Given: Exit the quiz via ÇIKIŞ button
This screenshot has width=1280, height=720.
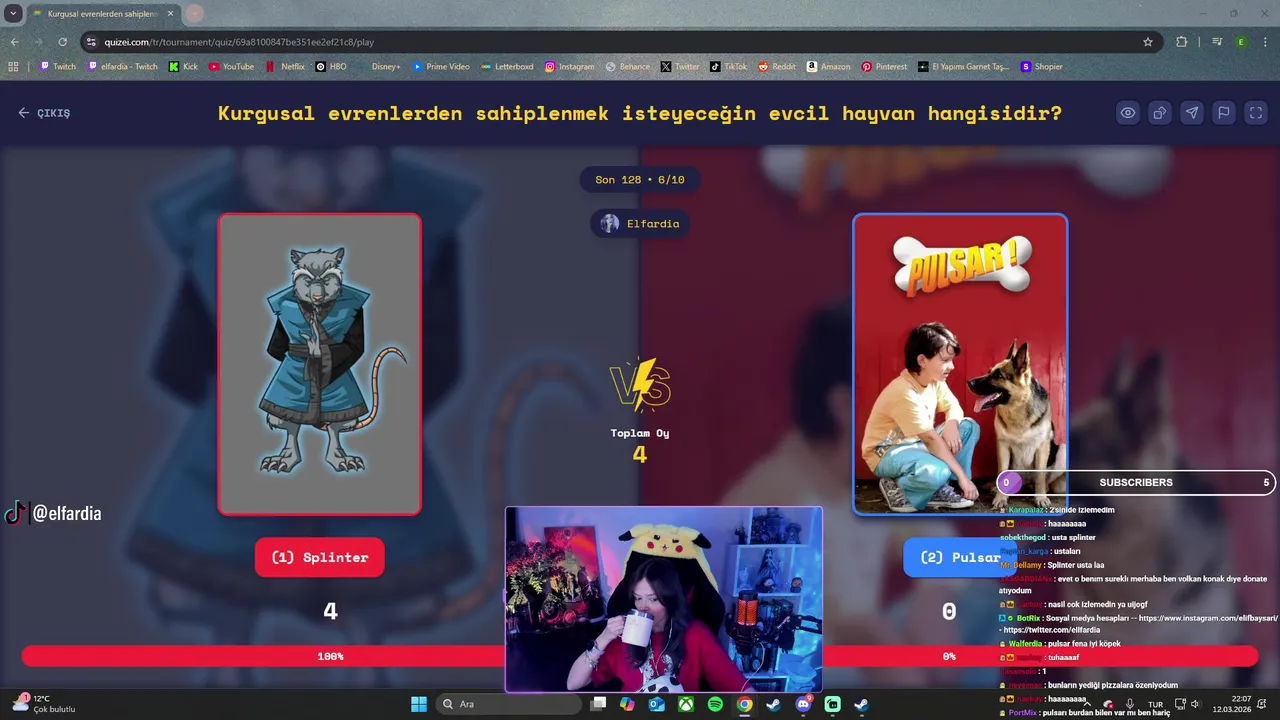Looking at the screenshot, I should [x=44, y=113].
